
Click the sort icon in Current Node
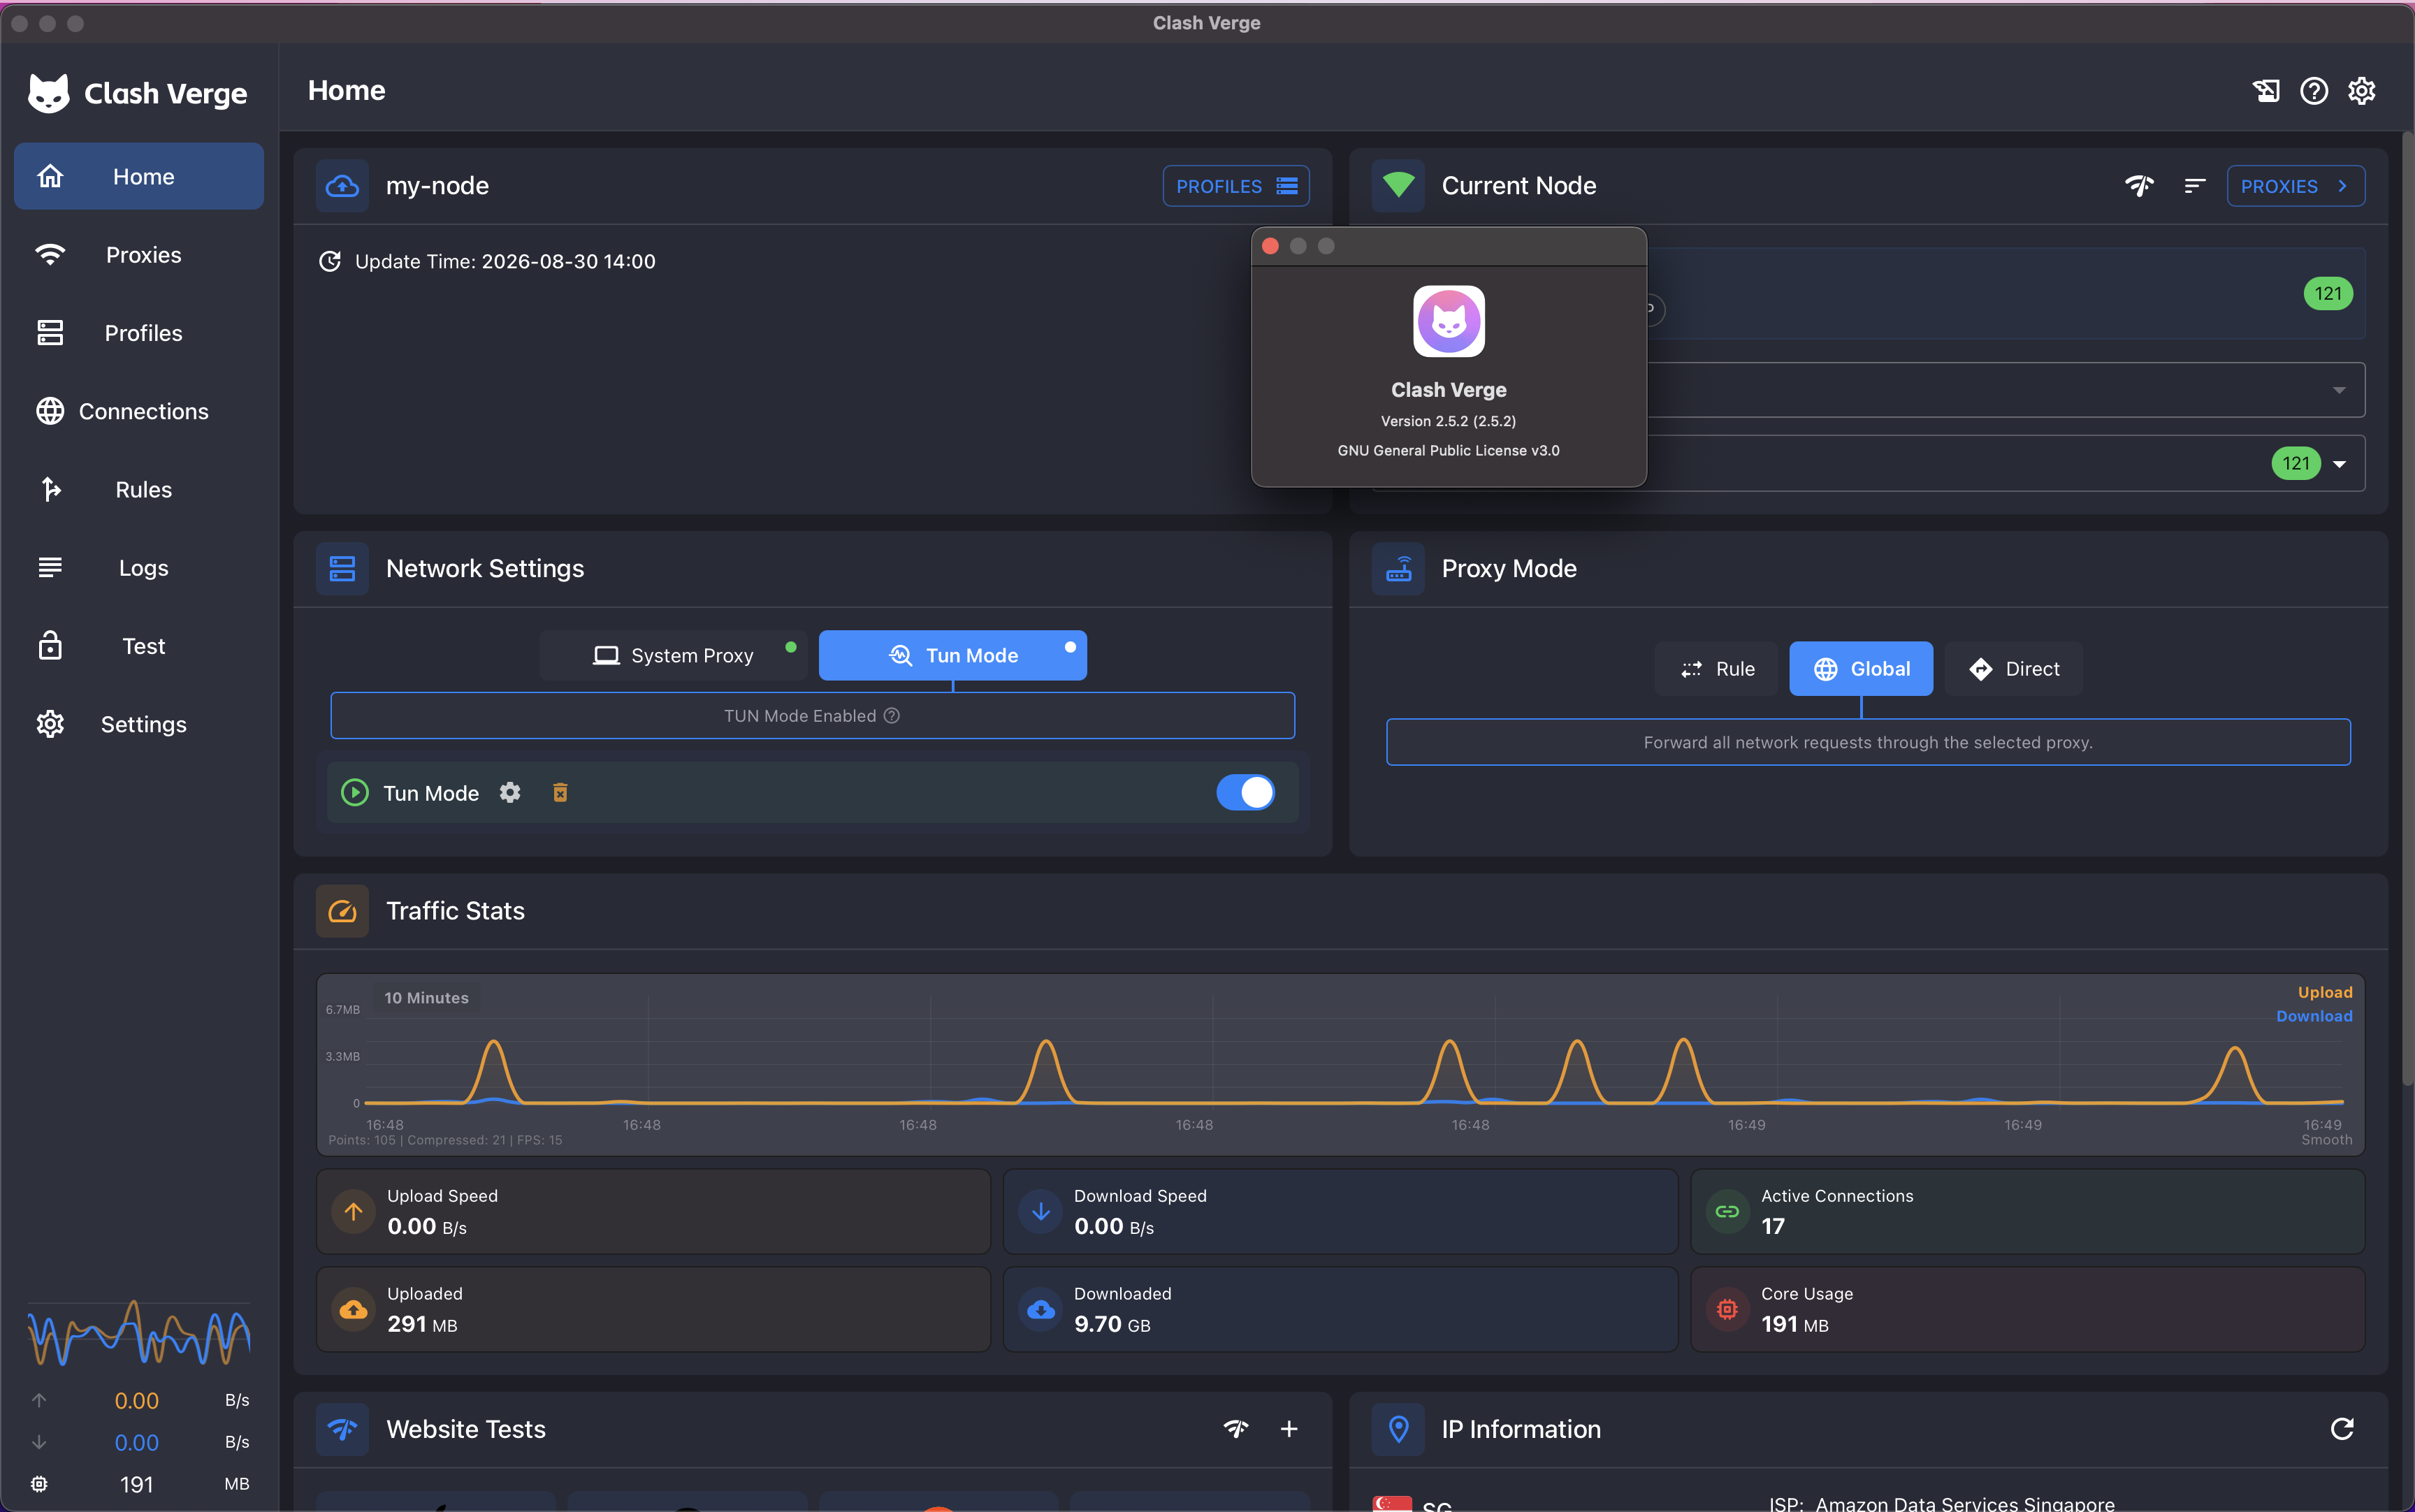[2194, 186]
